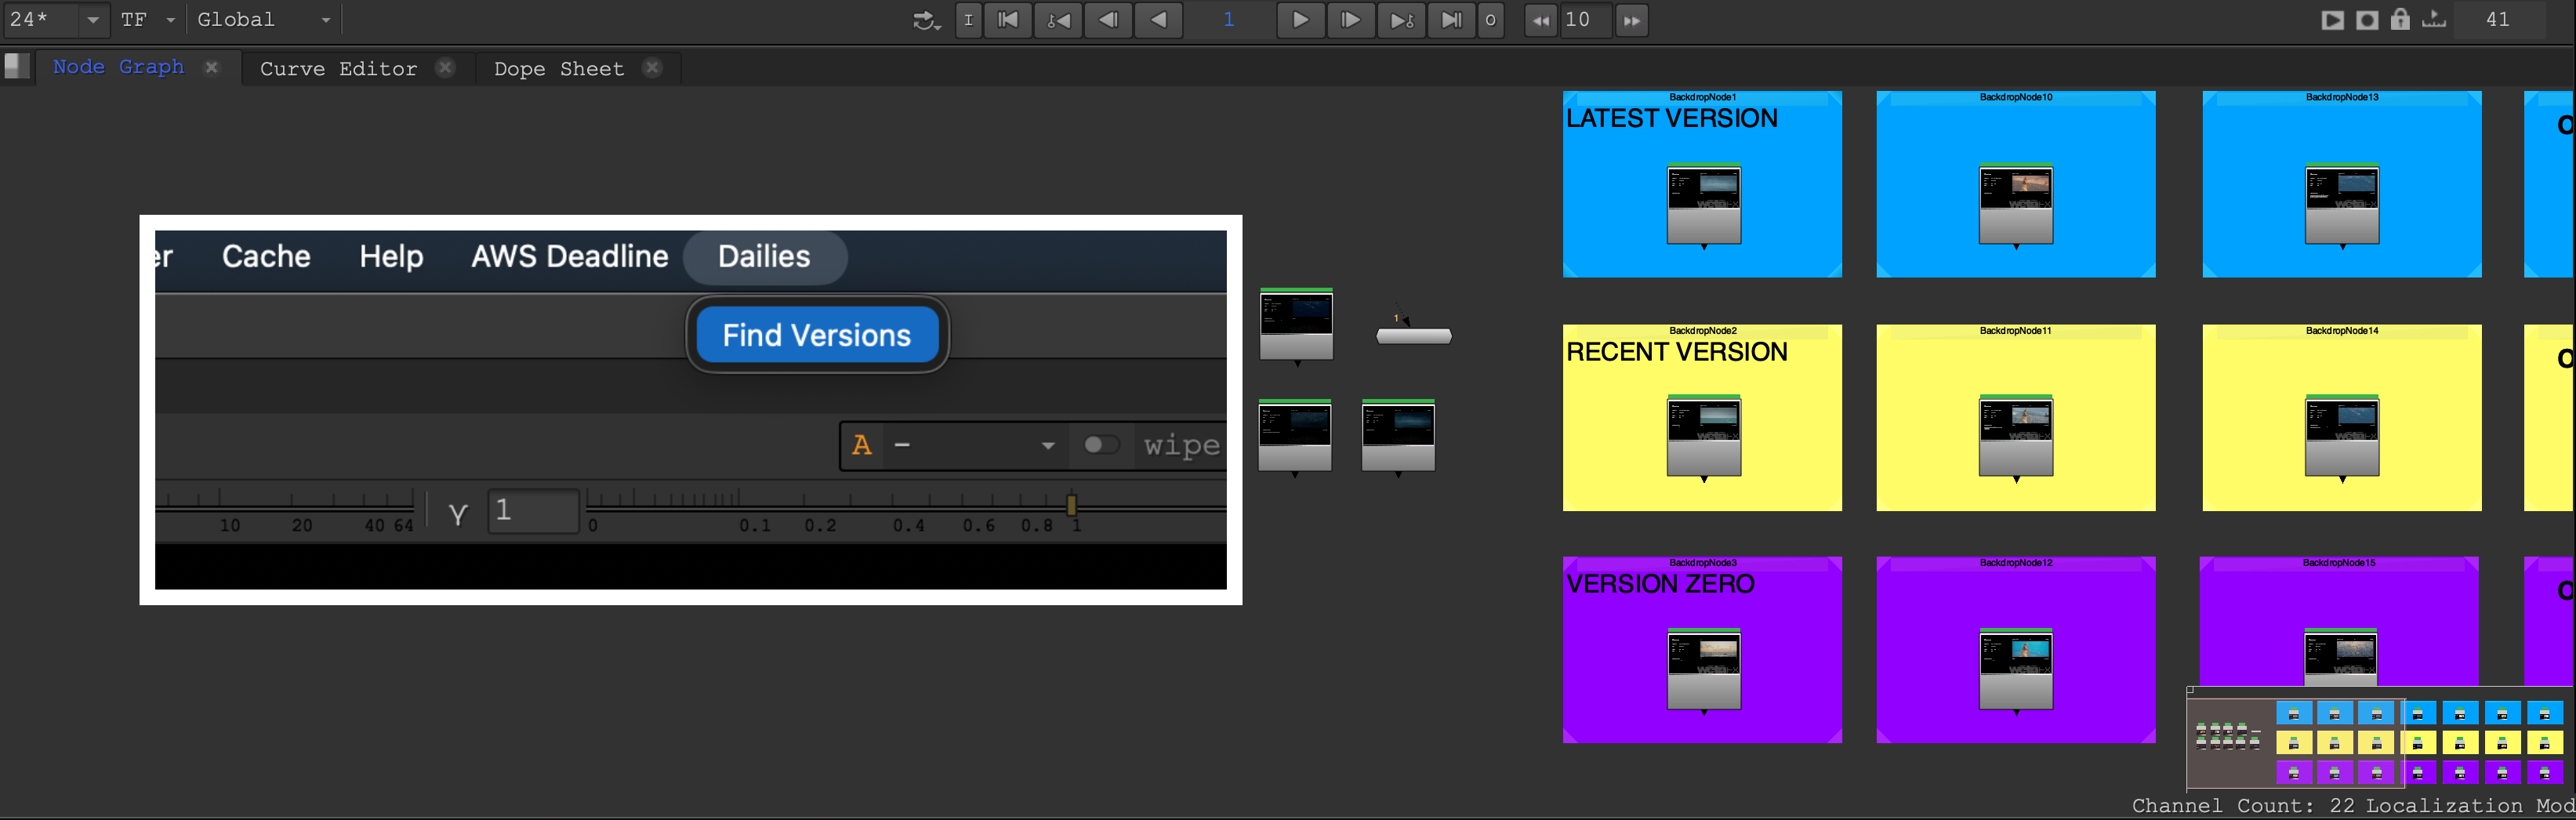
Task: Open the 24 fps dropdown
Action: point(92,20)
